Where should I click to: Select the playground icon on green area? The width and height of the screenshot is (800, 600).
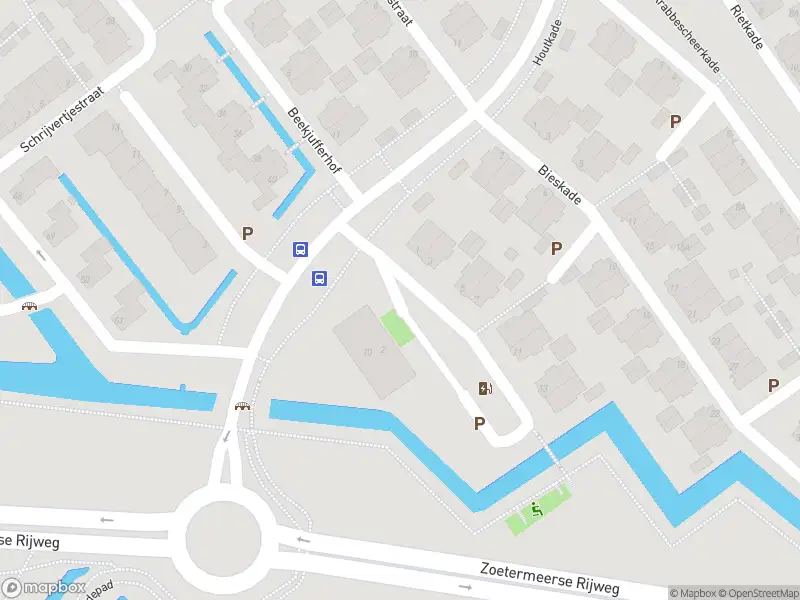[x=536, y=509]
